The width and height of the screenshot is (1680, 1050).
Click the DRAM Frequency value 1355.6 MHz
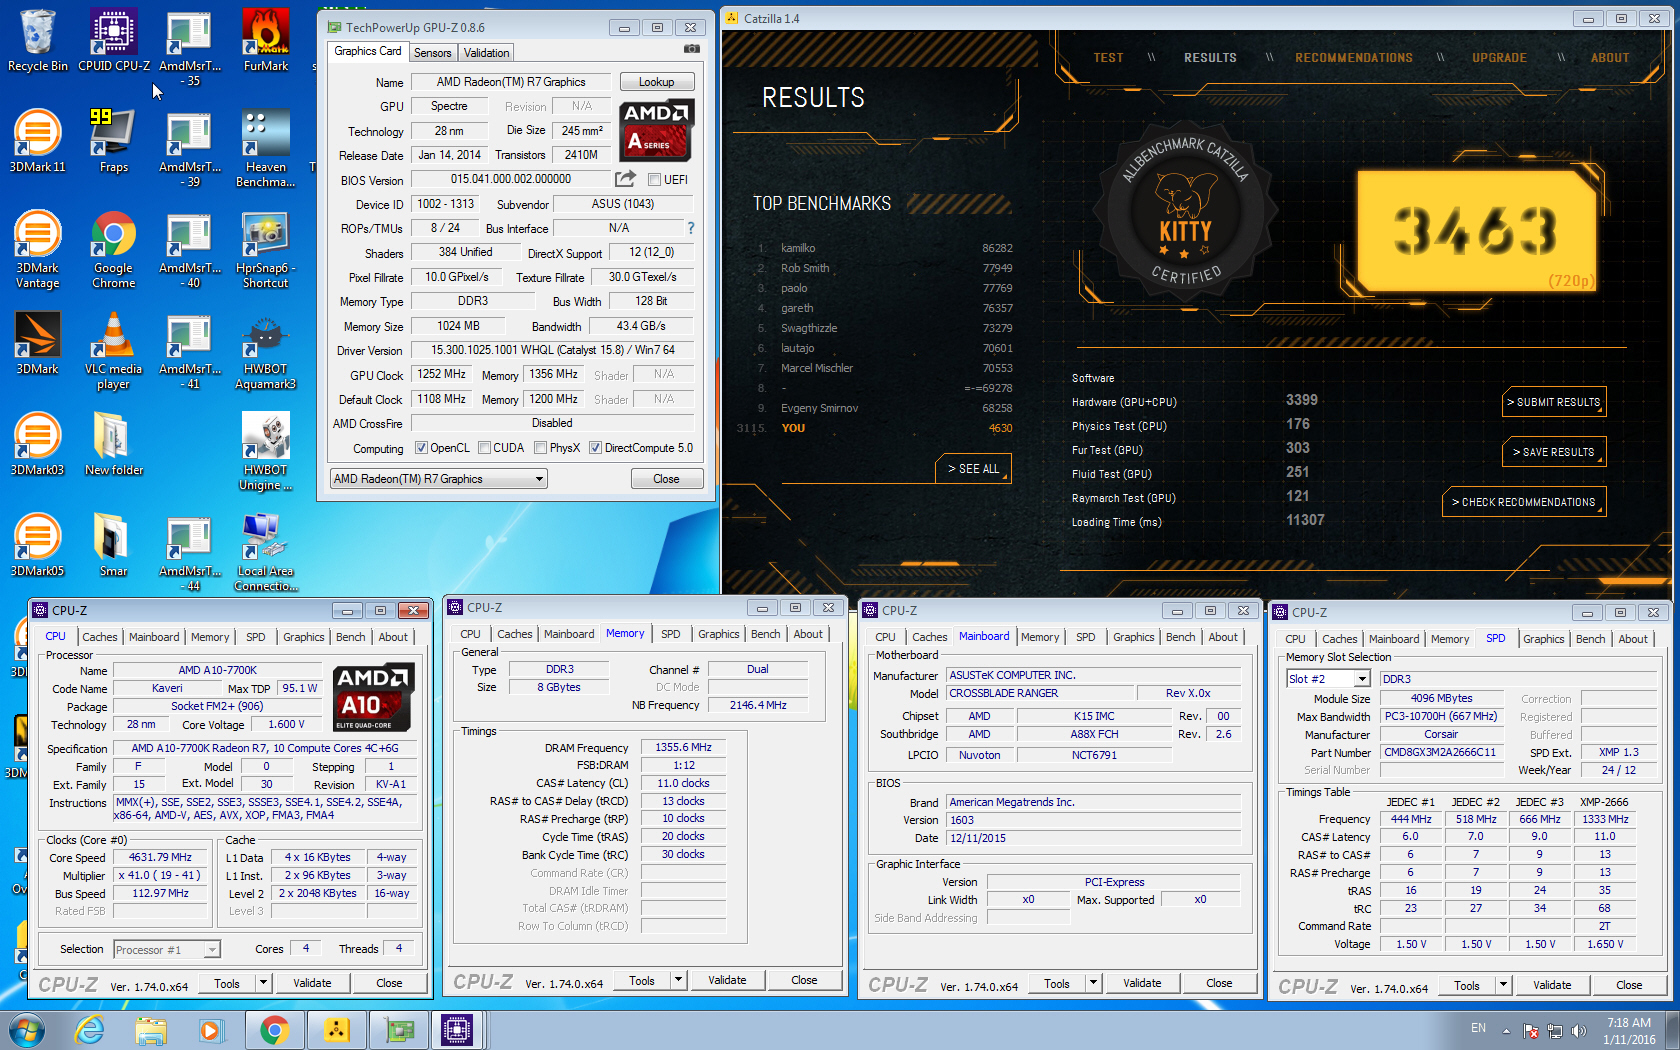[684, 747]
